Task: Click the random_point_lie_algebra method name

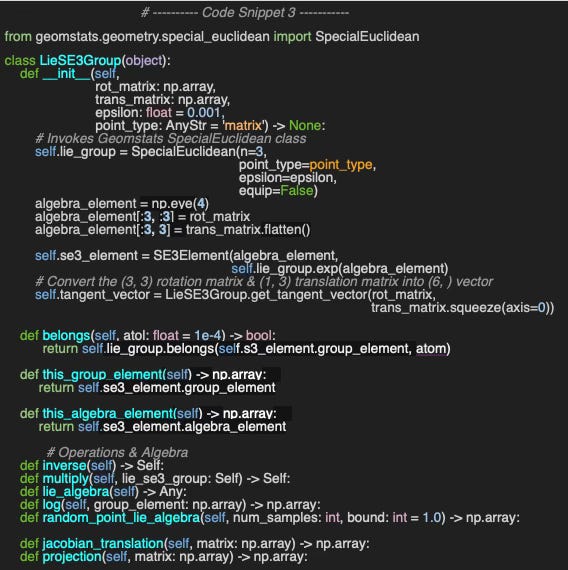Action: click(121, 518)
